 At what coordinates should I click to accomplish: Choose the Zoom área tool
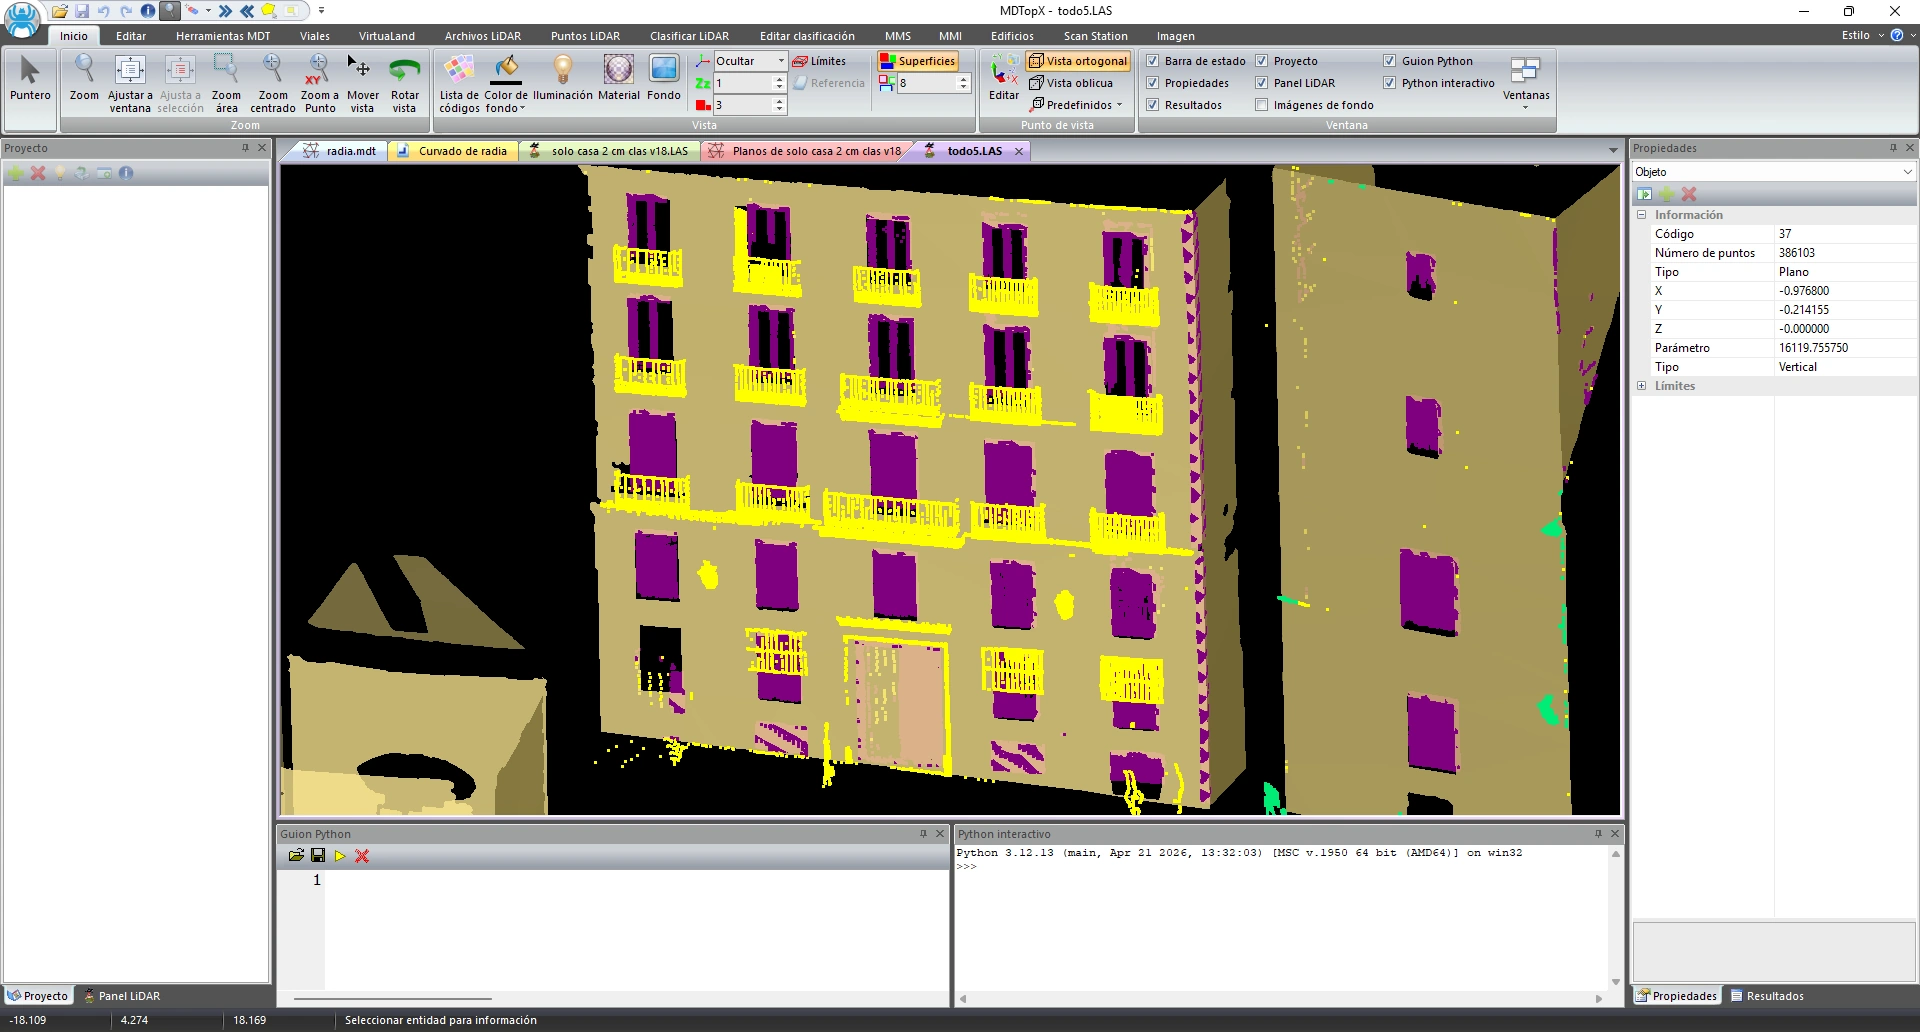226,83
